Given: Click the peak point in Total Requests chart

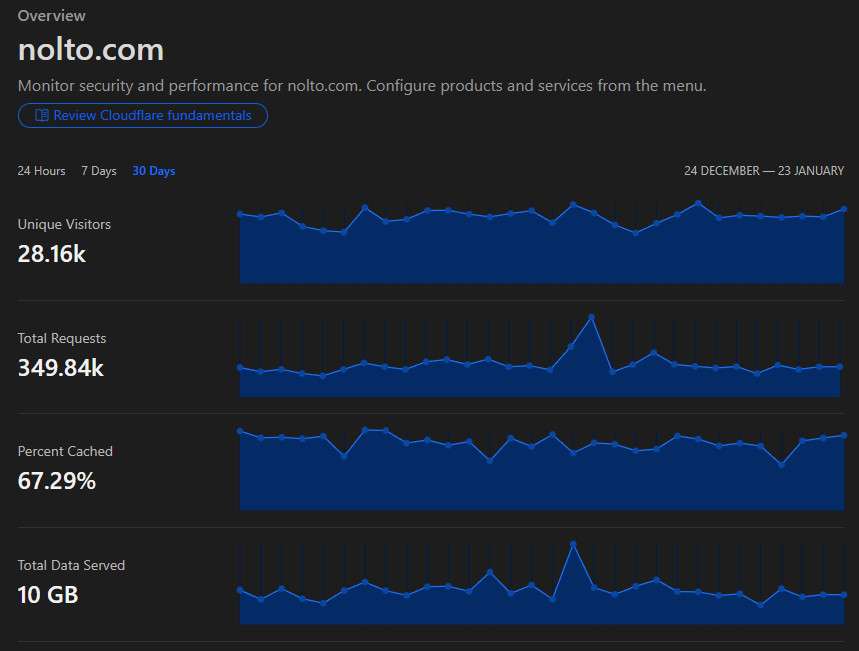Looking at the screenshot, I should (x=592, y=317).
